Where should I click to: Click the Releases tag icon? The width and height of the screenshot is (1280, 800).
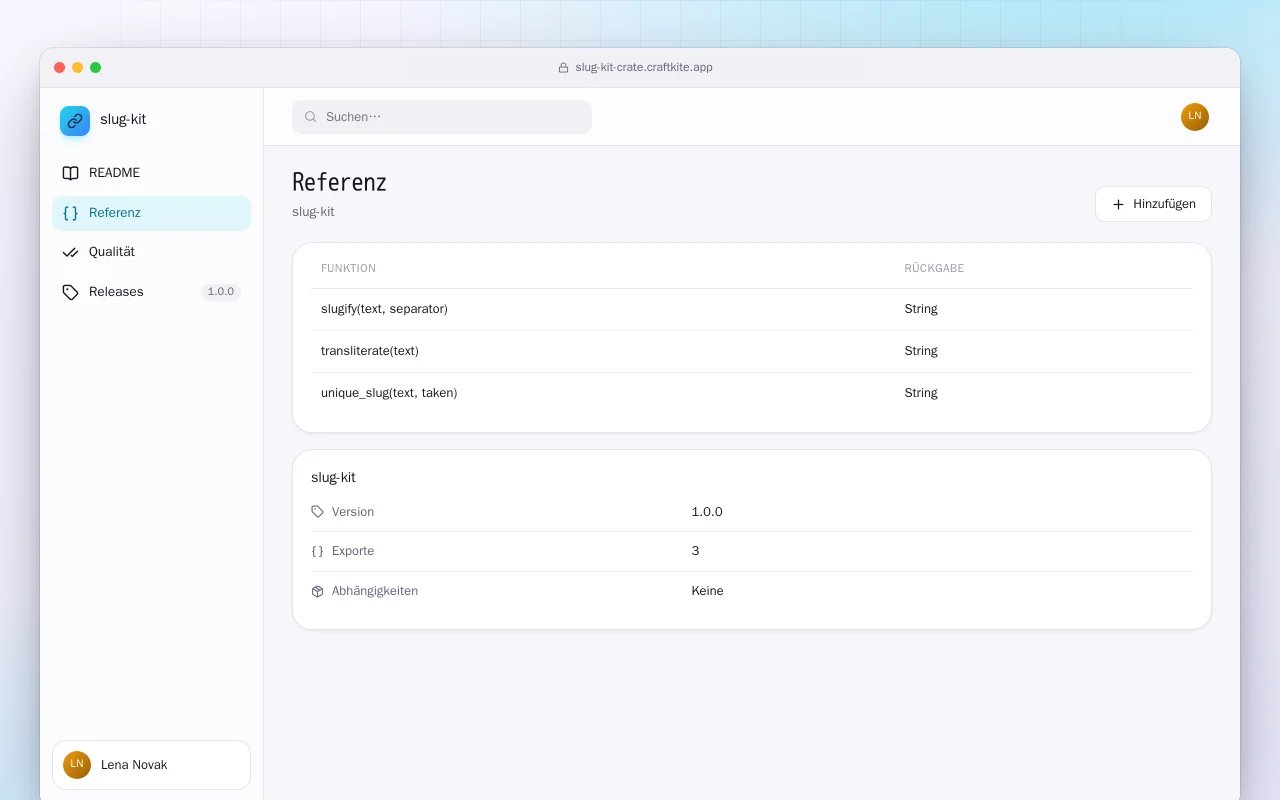[x=70, y=292]
